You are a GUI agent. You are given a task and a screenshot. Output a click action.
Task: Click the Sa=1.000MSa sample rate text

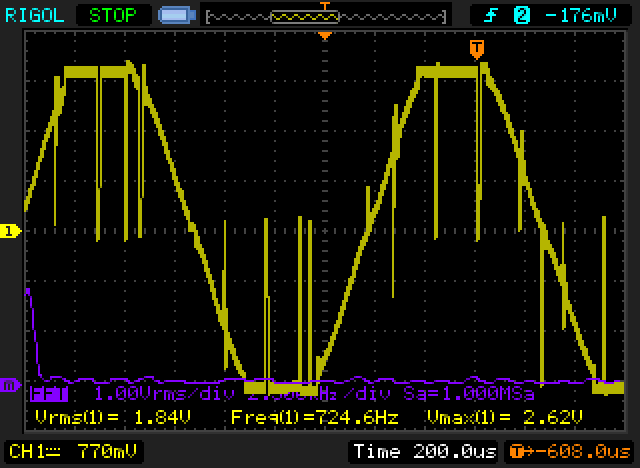pos(469,394)
